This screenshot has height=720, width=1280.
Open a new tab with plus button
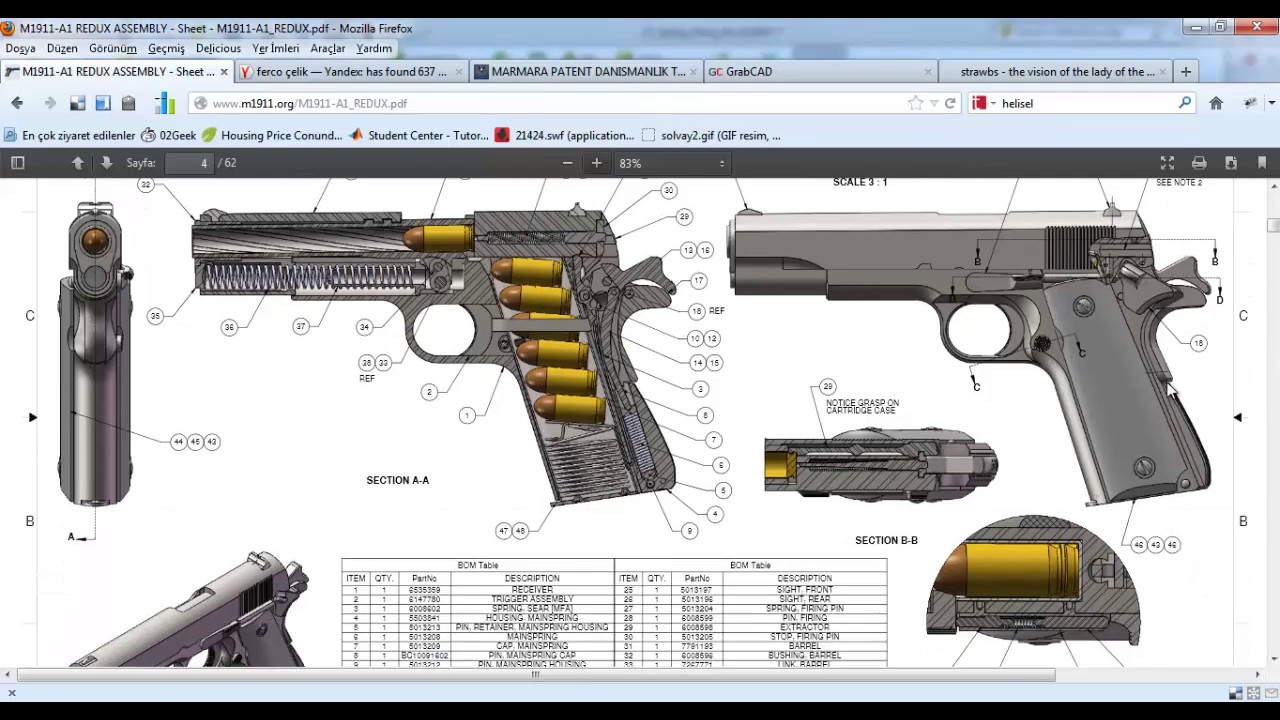point(1186,72)
